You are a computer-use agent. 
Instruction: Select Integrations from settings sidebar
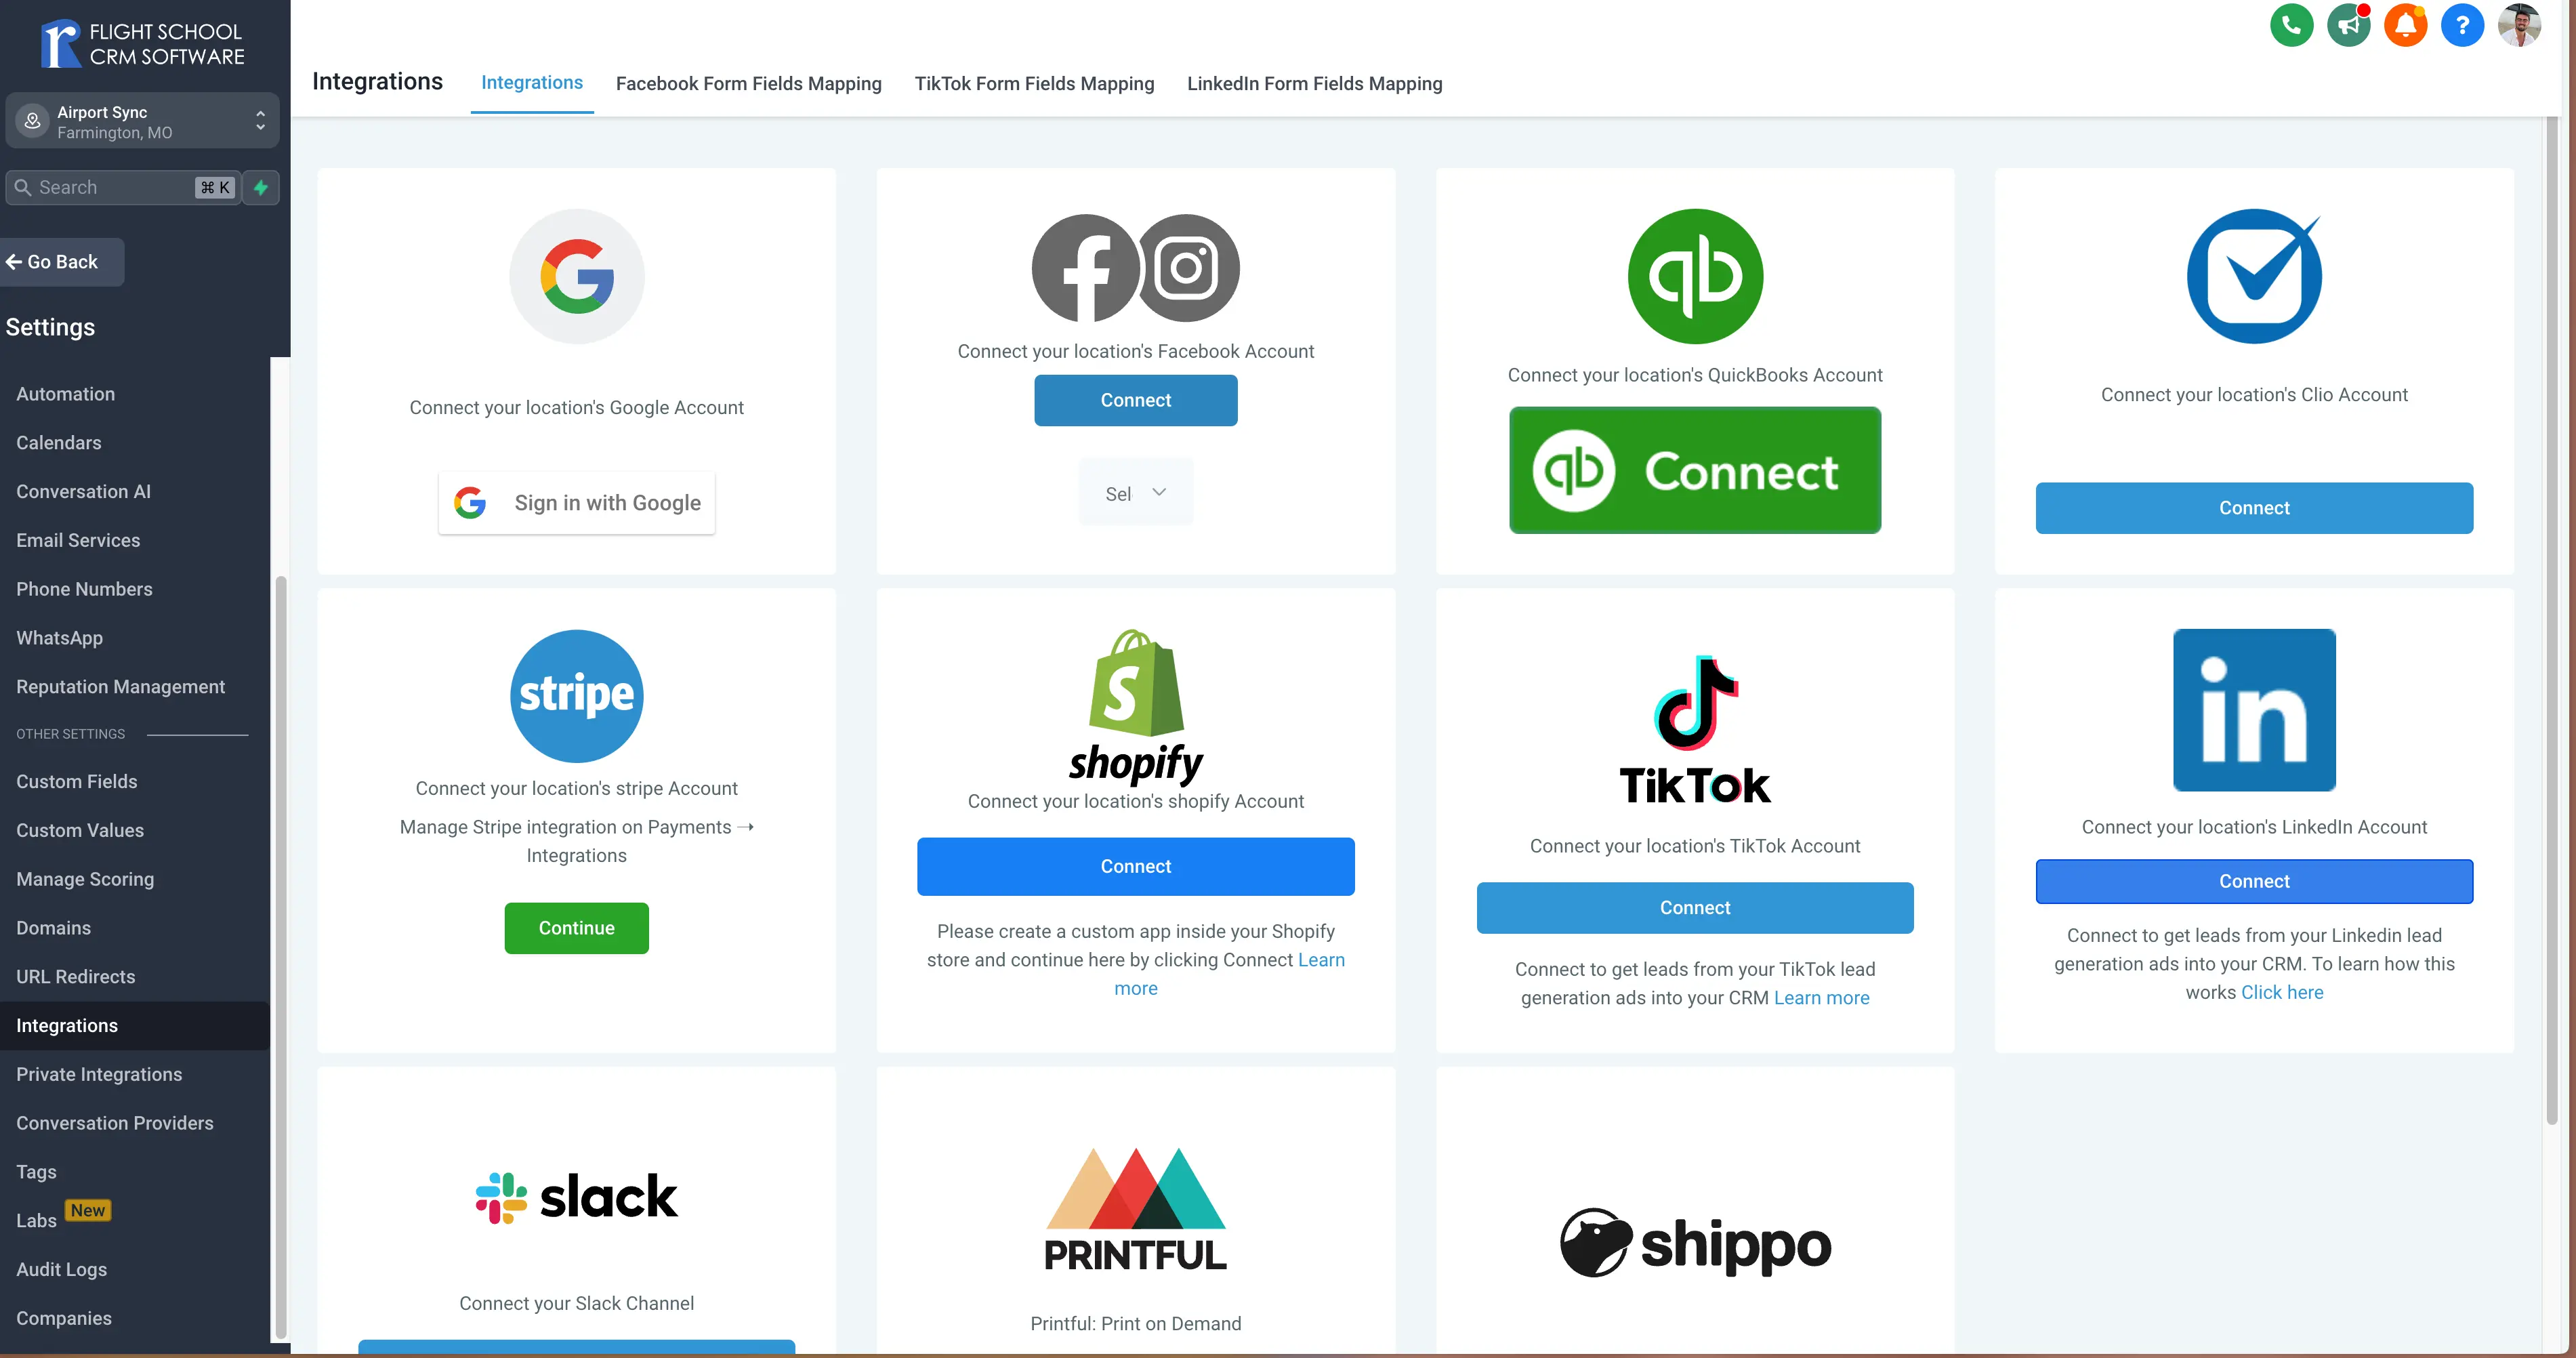[66, 1024]
